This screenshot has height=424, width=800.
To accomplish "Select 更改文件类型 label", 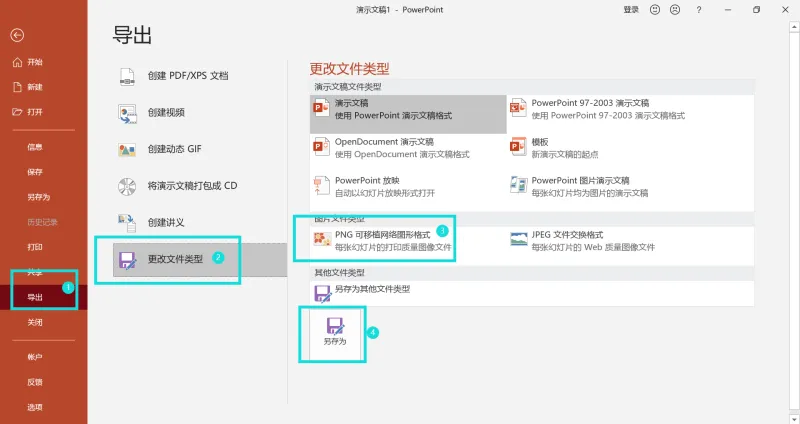I will (x=176, y=259).
